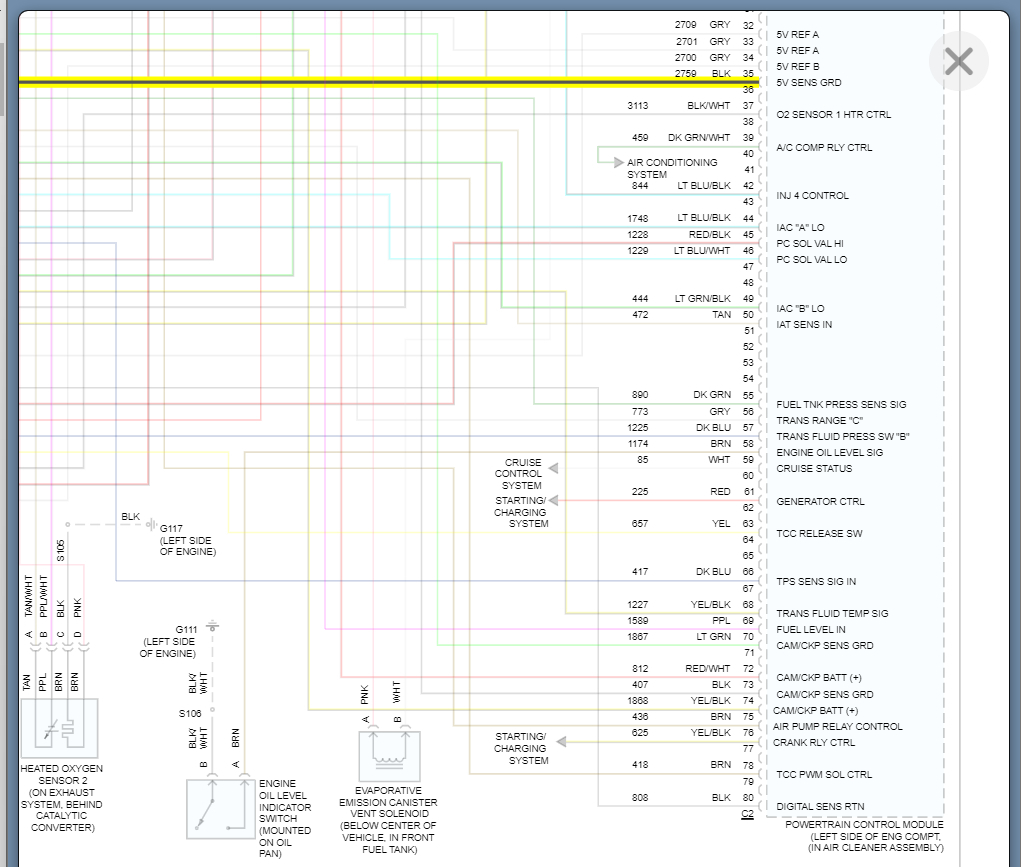Click the CRANK RLY CTRL label
This screenshot has width=1021, height=867.
click(814, 743)
